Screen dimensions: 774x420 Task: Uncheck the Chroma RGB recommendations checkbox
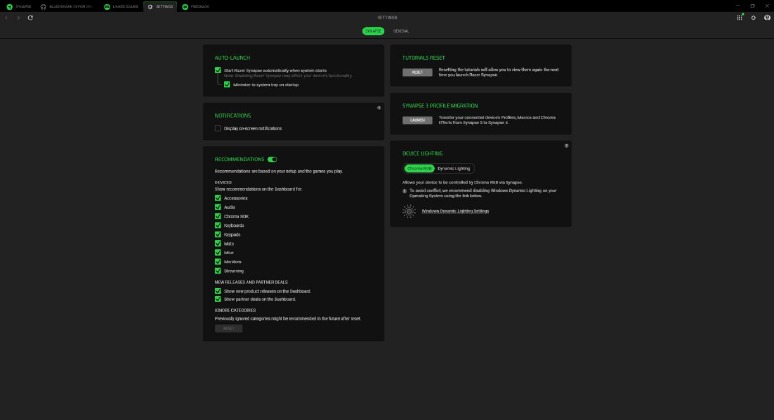click(x=218, y=216)
